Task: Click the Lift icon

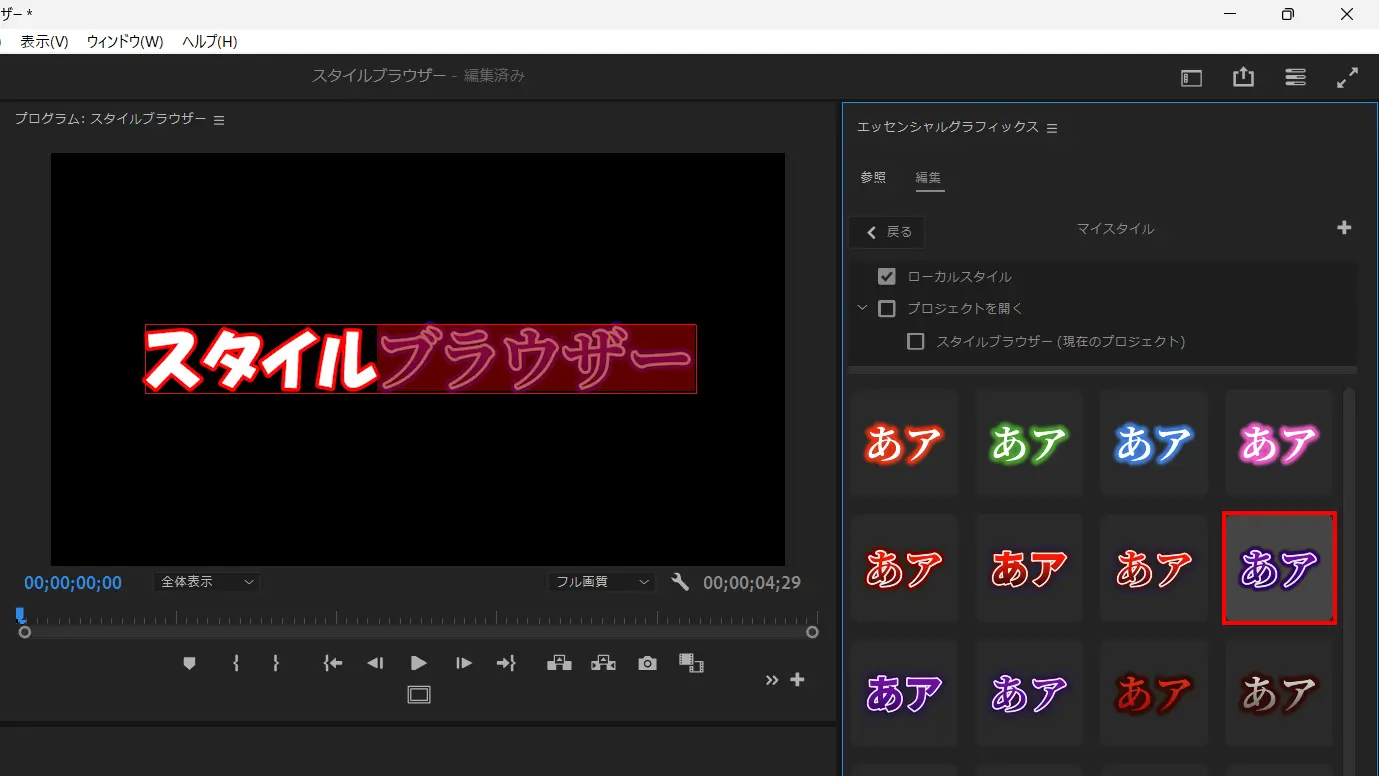Action: coord(559,662)
